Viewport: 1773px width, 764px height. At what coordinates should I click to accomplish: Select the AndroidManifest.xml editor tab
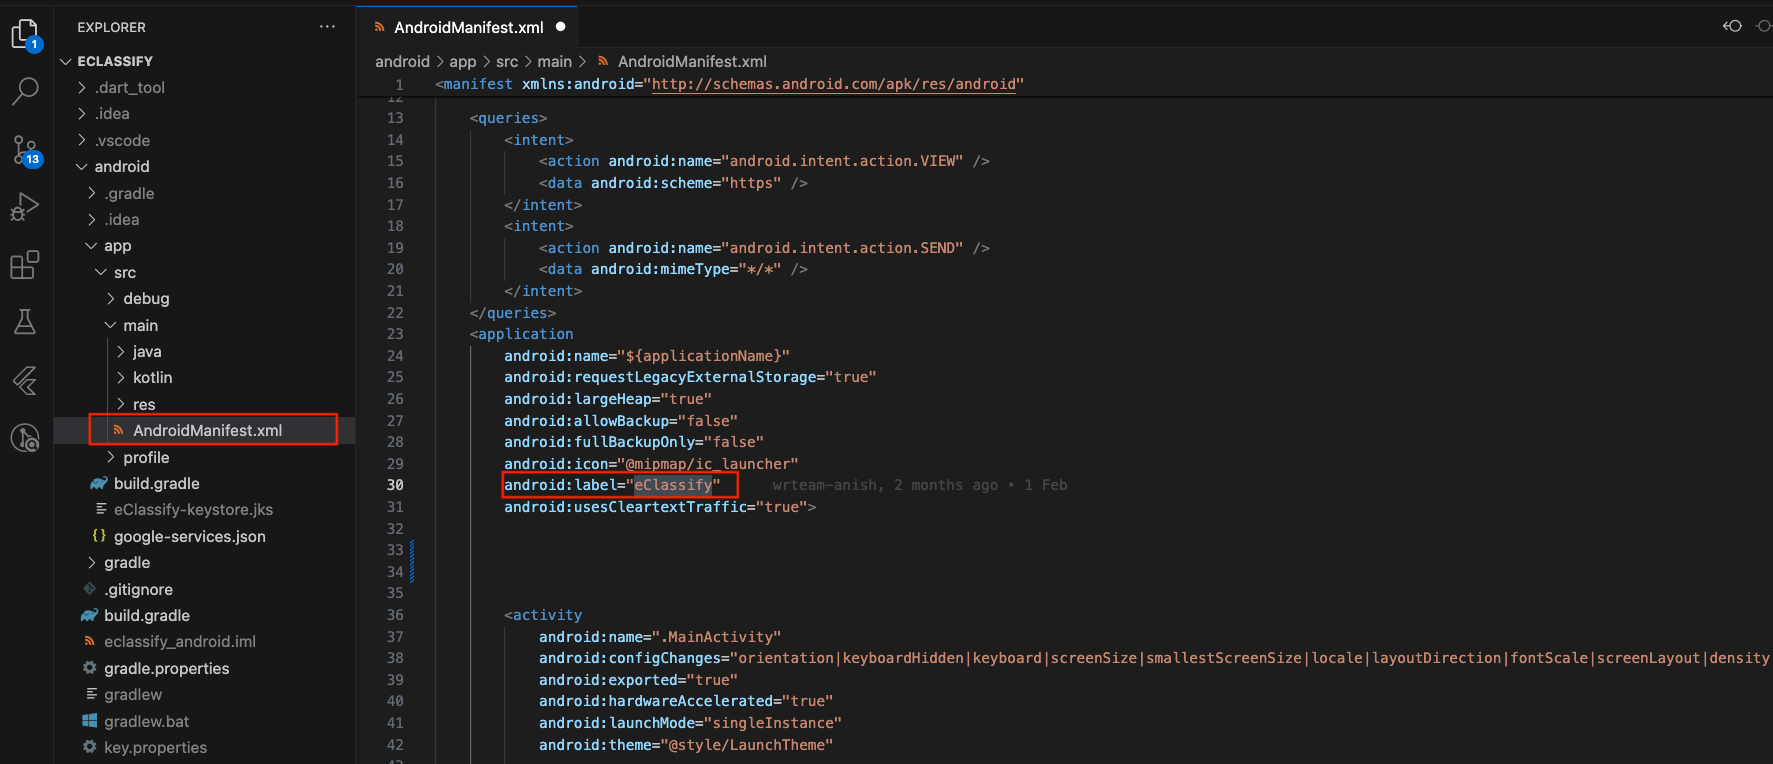pyautogui.click(x=468, y=27)
